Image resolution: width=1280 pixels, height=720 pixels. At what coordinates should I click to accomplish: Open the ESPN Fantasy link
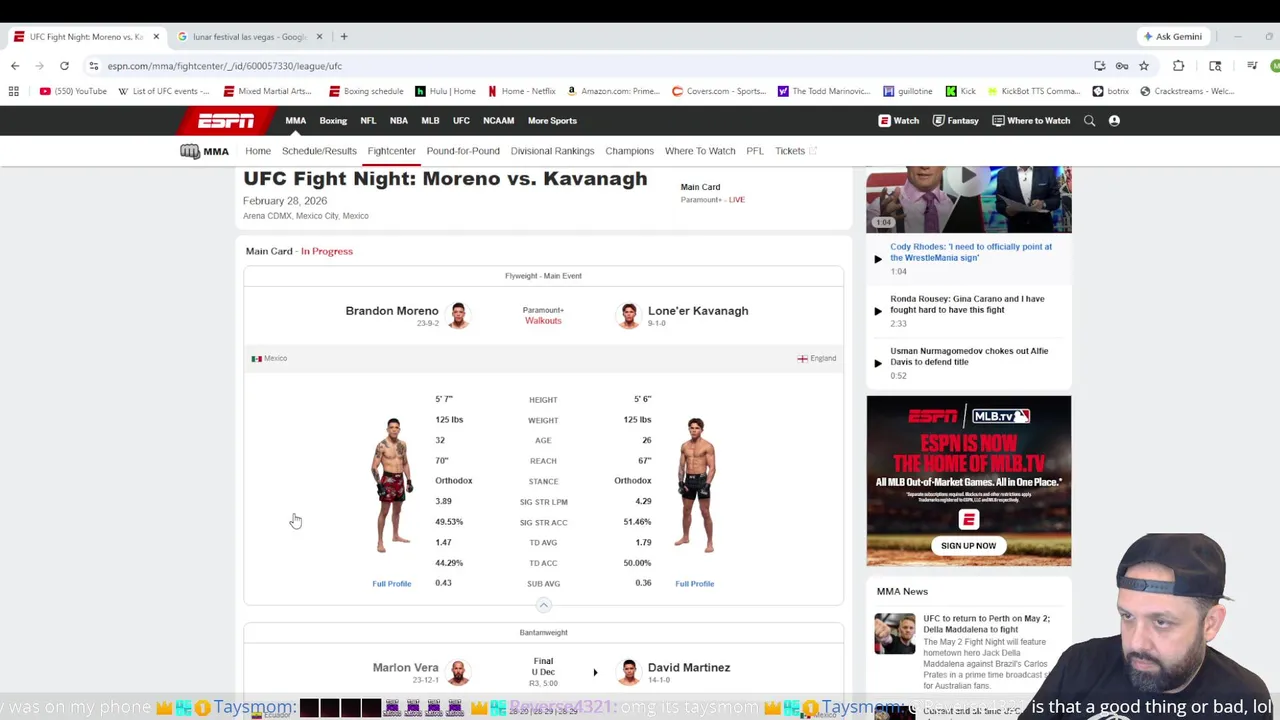(x=955, y=121)
